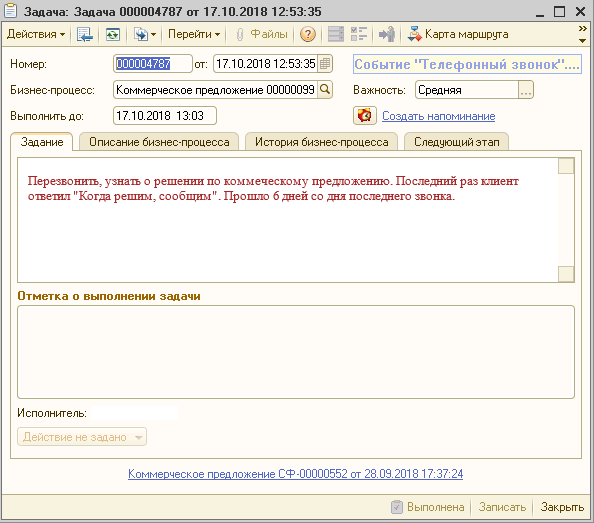Viewport: 594px width, 523px height.
Task: Click the Закрыть button
Action: coord(562,507)
